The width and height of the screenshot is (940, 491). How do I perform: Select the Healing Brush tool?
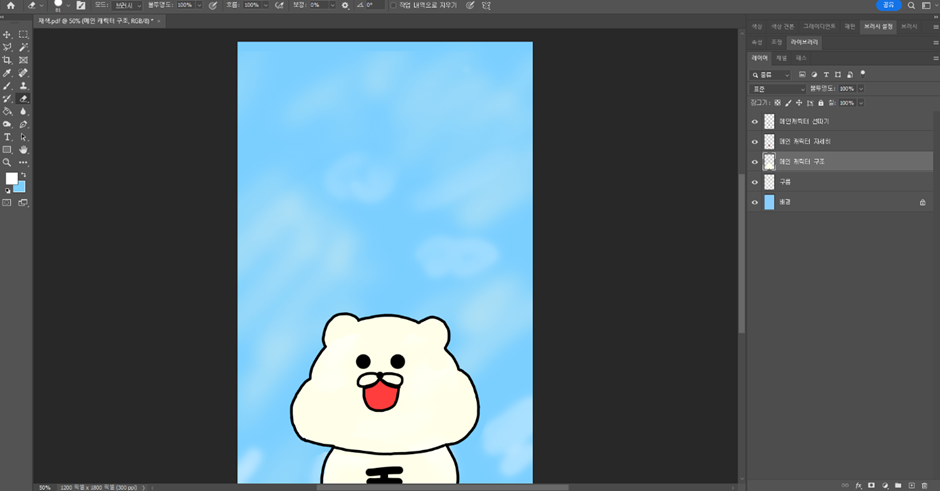pyautogui.click(x=23, y=73)
